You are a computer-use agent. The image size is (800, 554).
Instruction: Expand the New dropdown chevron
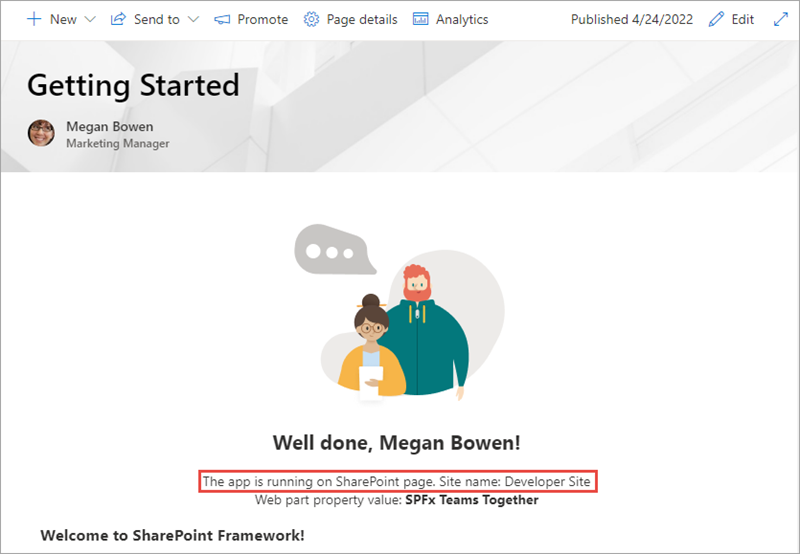coord(90,19)
